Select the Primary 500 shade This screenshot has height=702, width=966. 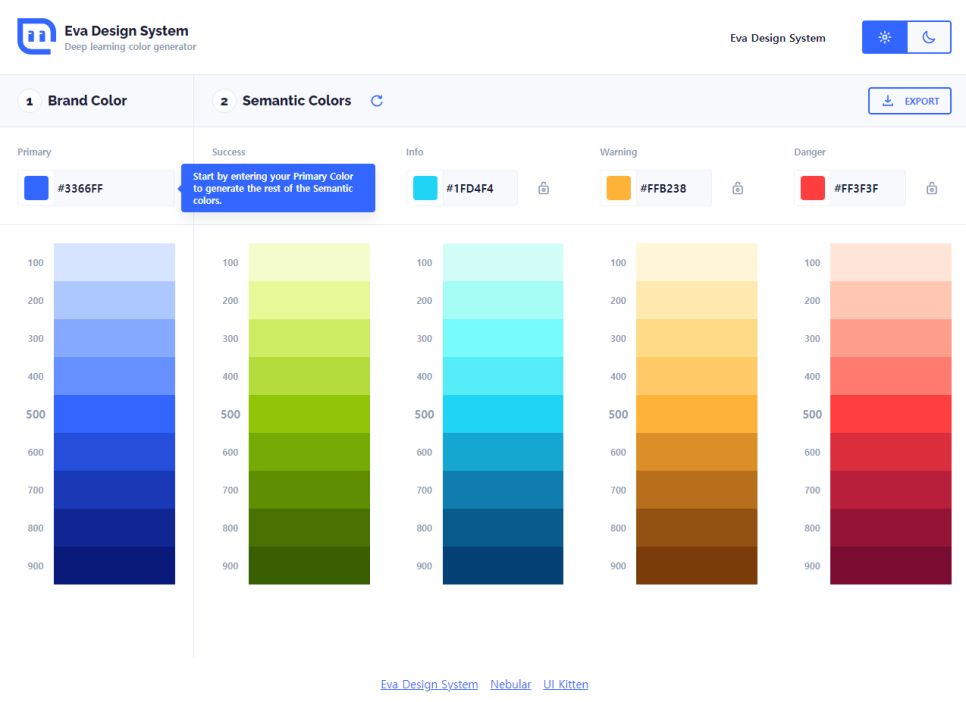(x=115, y=414)
